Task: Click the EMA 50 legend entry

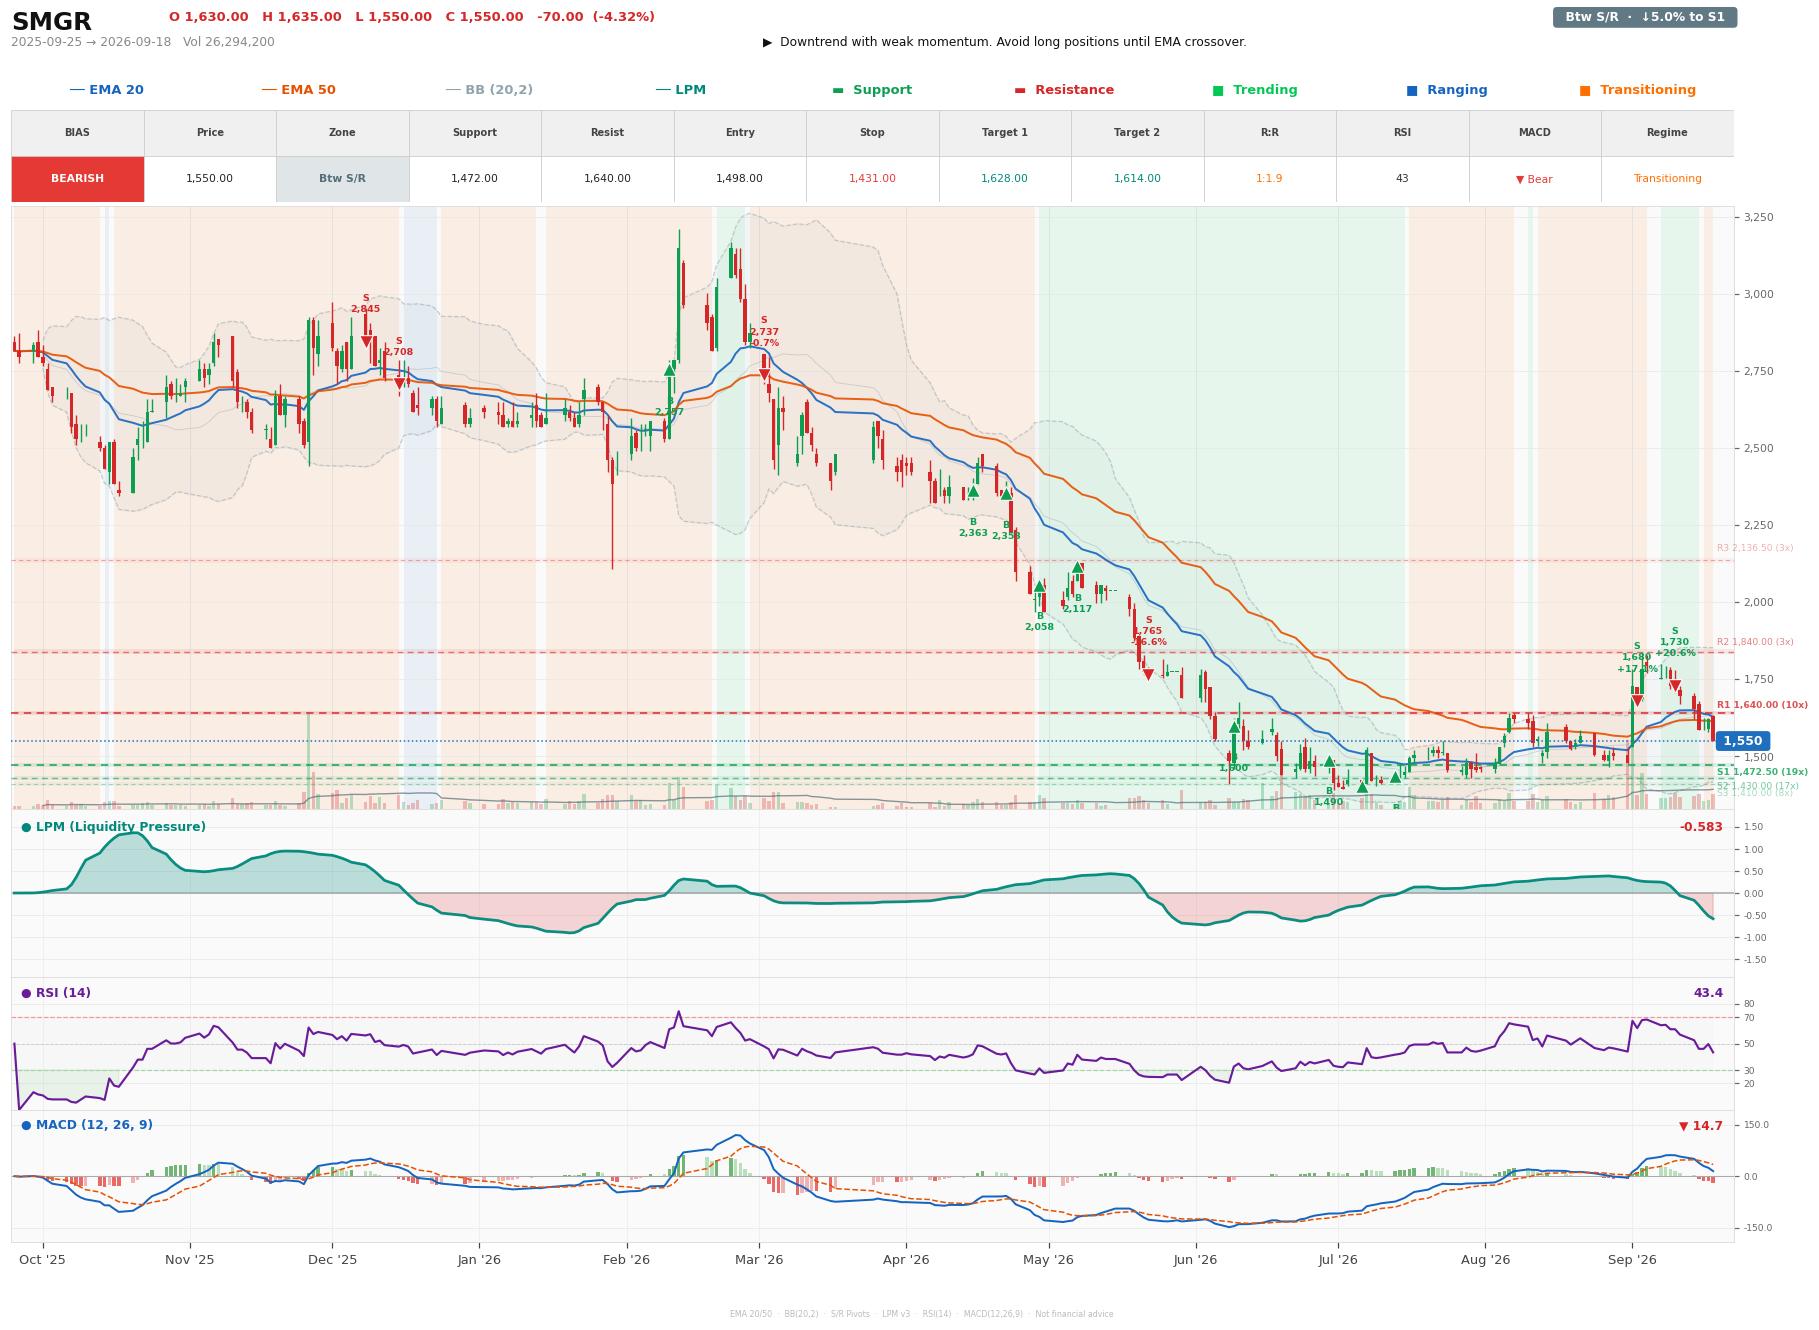Action: (x=299, y=90)
